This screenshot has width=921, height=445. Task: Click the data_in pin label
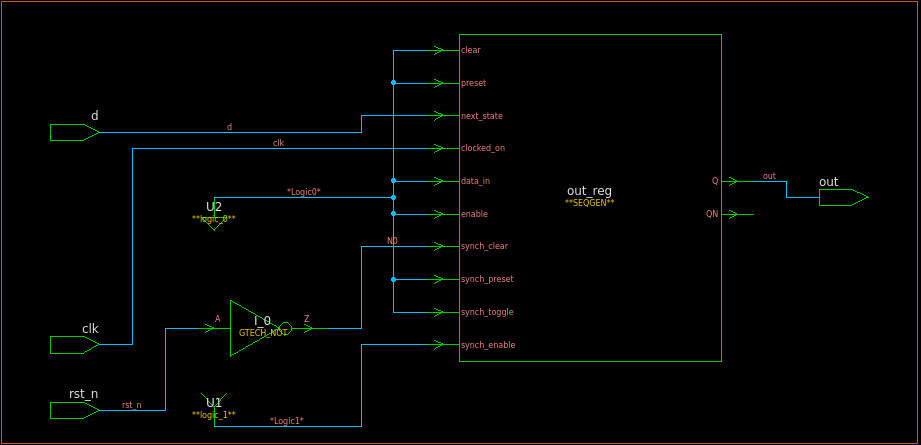pos(475,181)
